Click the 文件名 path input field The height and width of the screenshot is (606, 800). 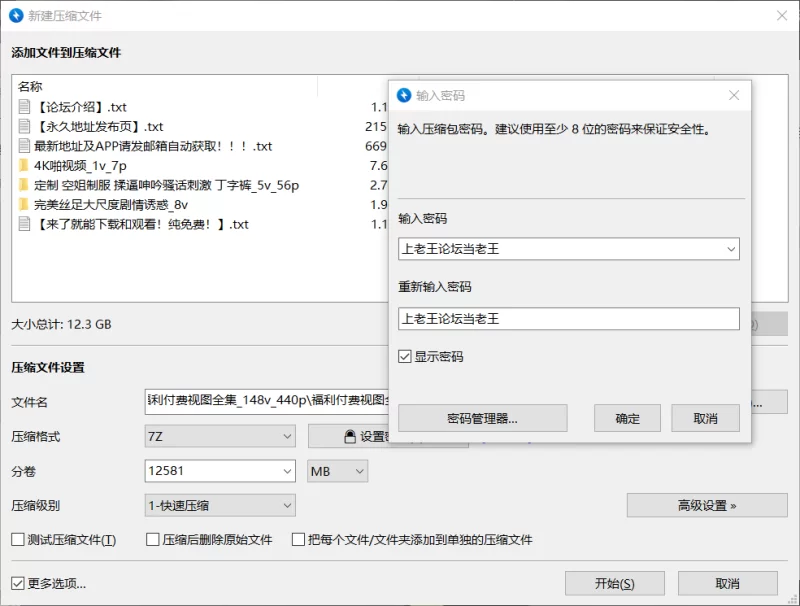pyautogui.click(x=267, y=401)
